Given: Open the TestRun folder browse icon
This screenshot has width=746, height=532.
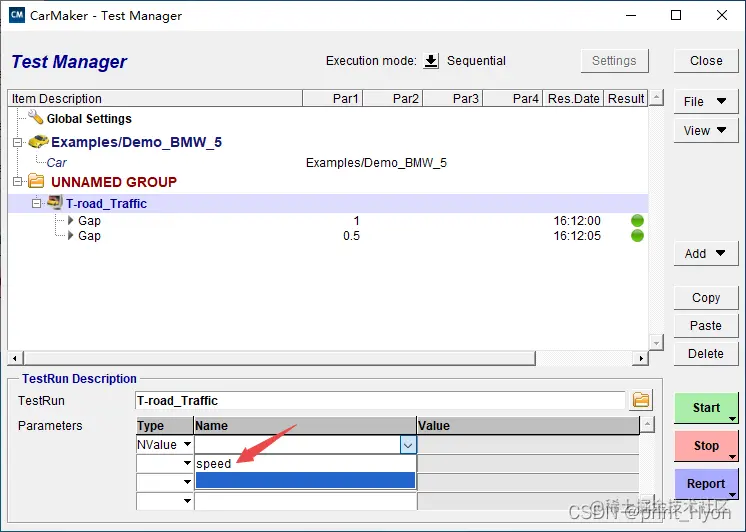Looking at the screenshot, I should pyautogui.click(x=641, y=400).
